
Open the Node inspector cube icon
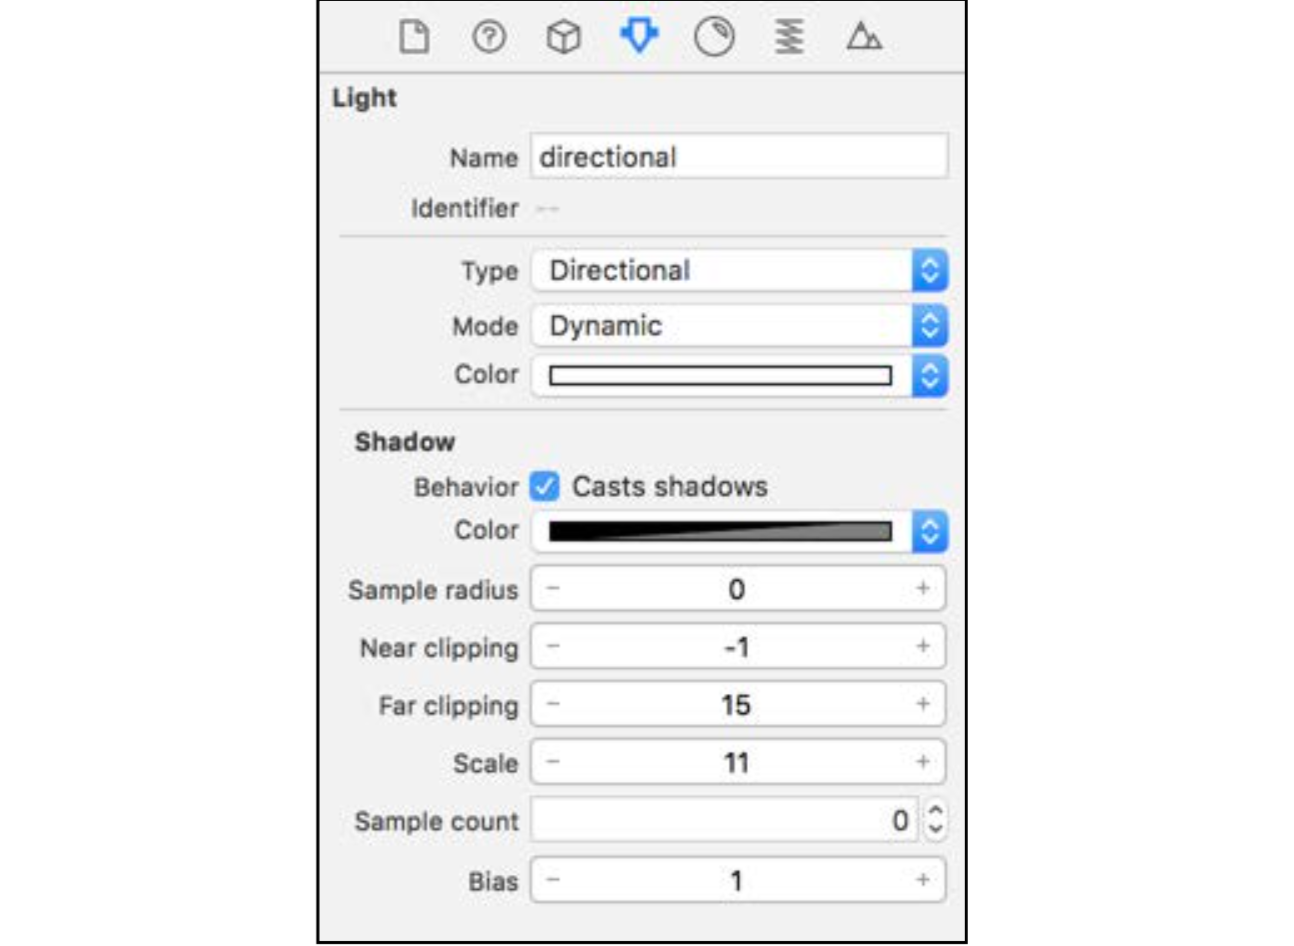564,38
